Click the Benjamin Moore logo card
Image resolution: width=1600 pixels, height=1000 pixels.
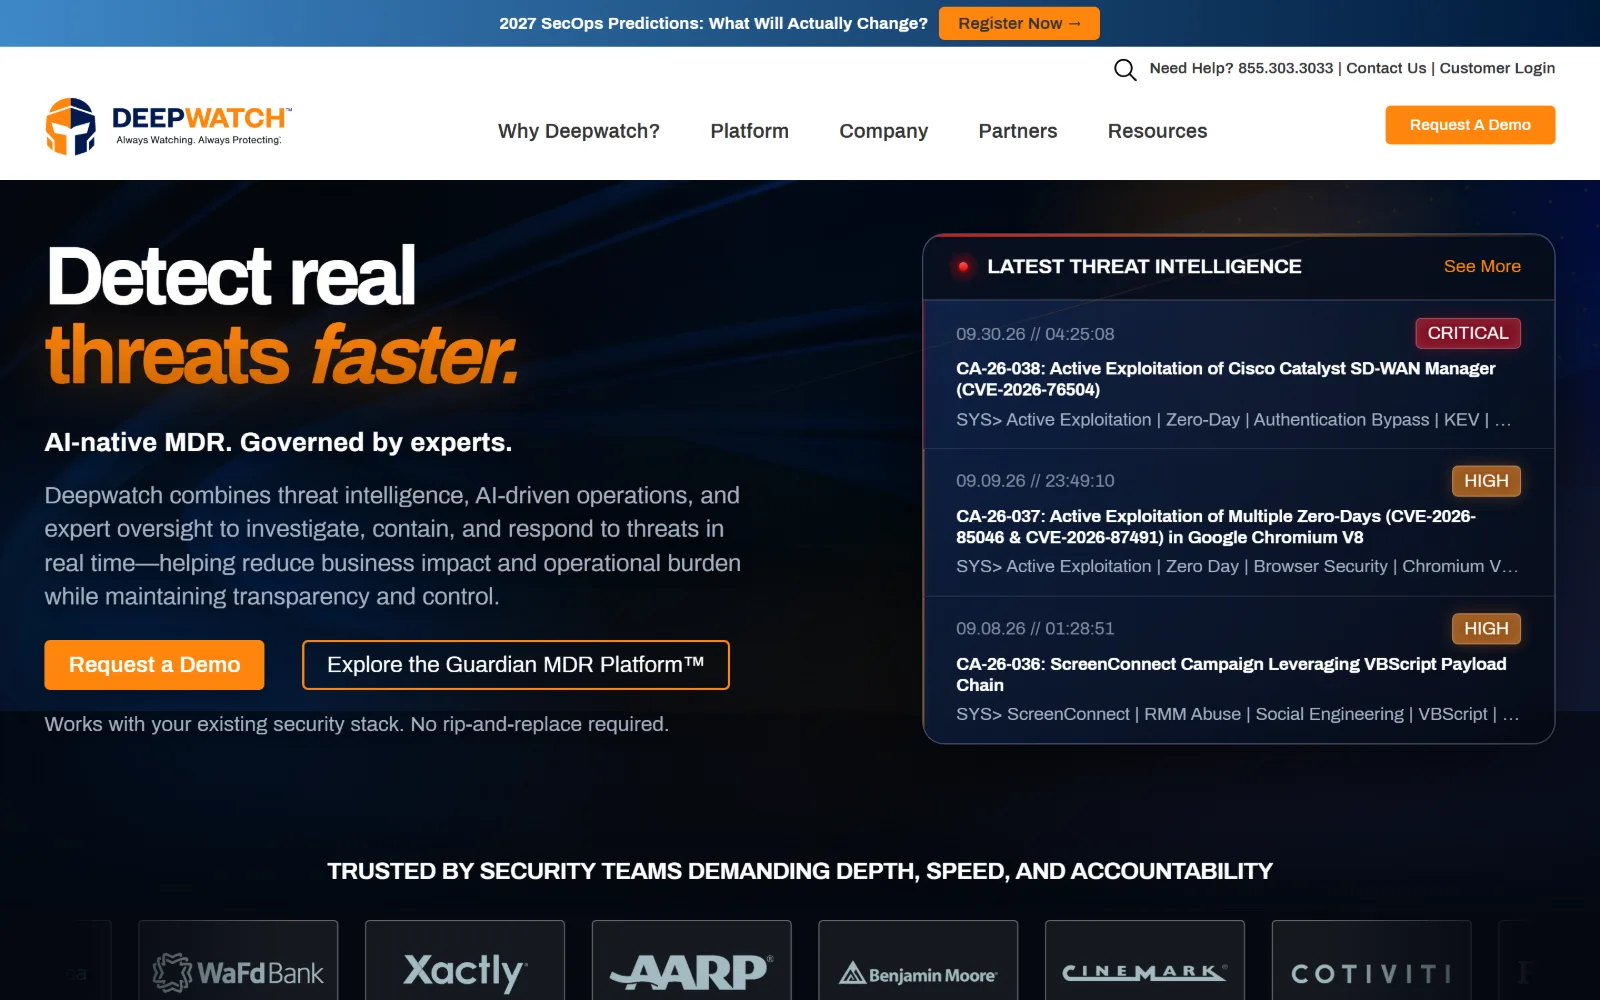pyautogui.click(x=918, y=961)
